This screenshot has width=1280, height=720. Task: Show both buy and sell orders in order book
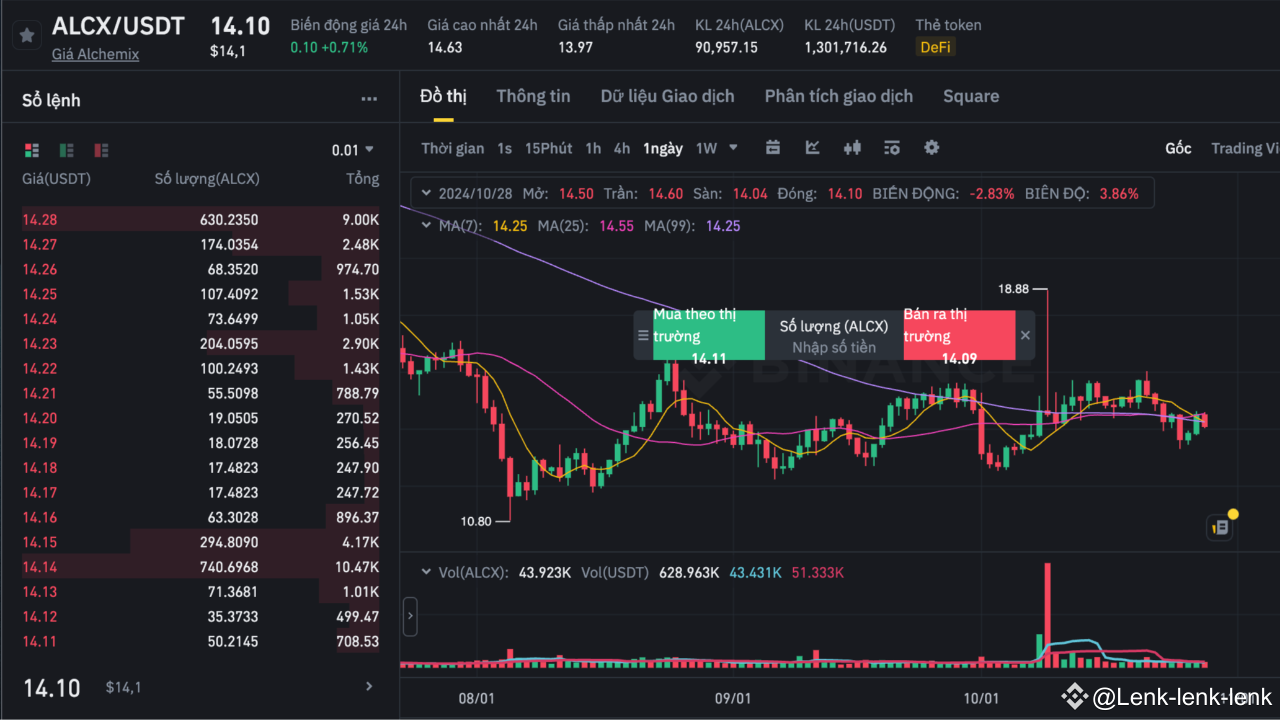click(31, 149)
